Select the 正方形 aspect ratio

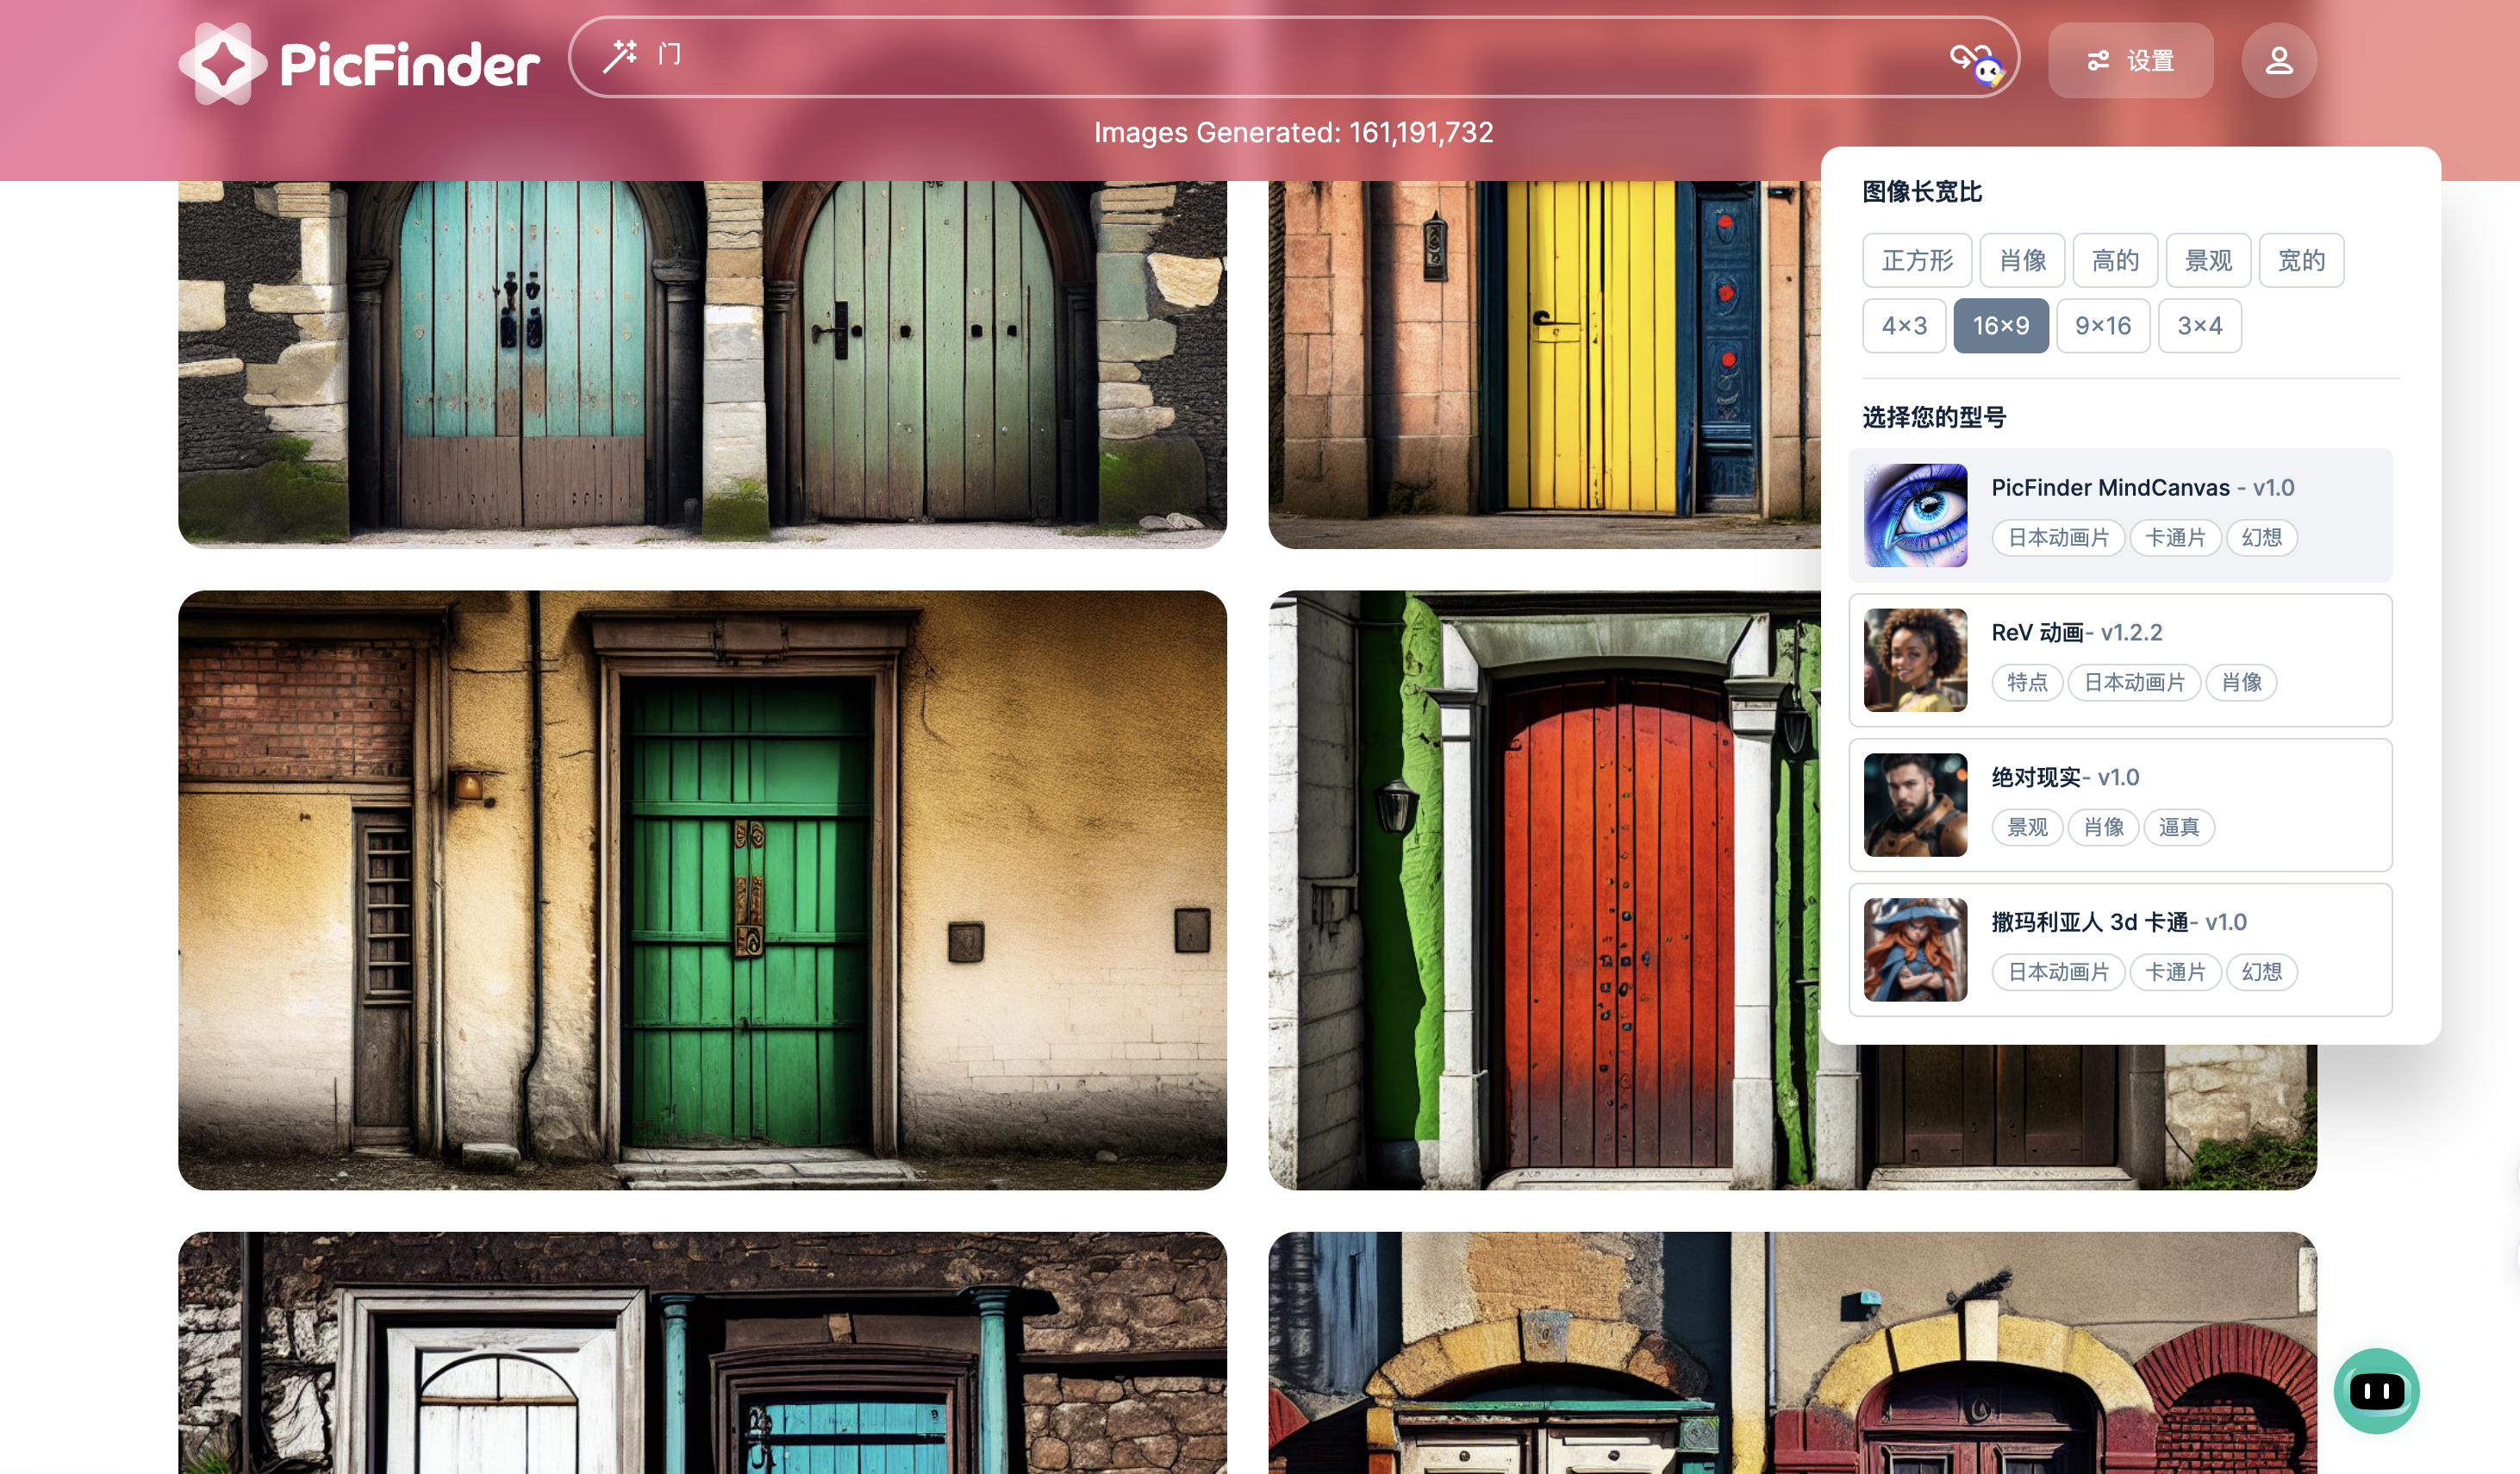tap(1916, 260)
